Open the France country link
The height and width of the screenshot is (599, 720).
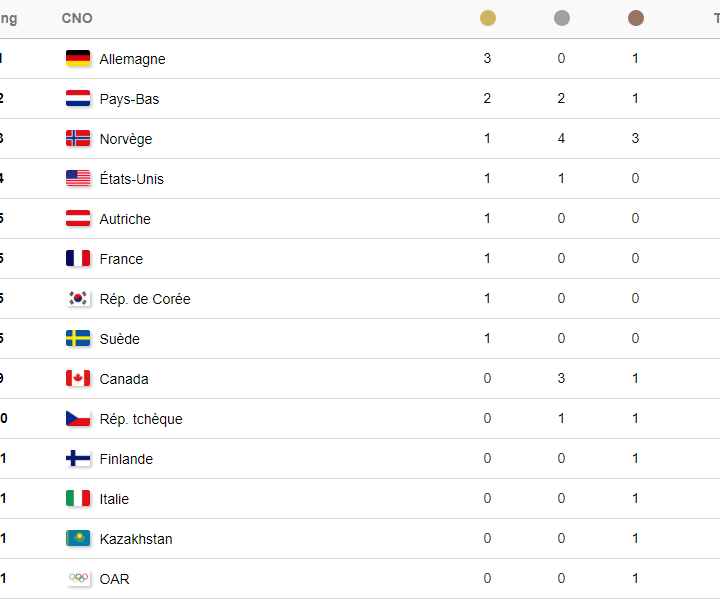[121, 259]
